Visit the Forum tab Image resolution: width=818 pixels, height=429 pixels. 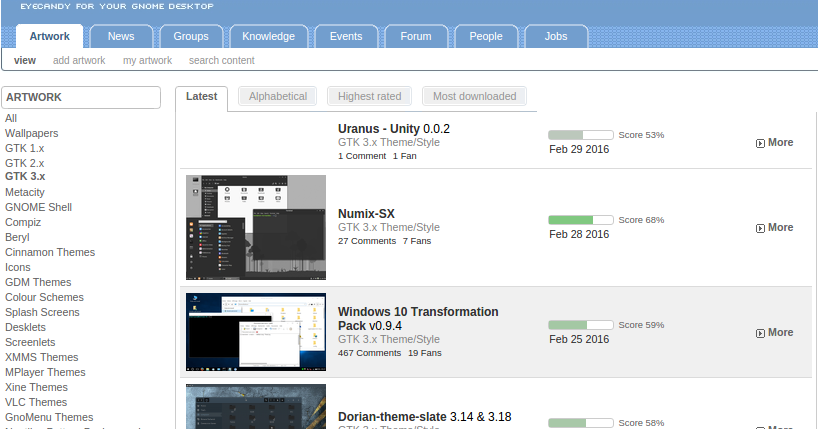(416, 37)
